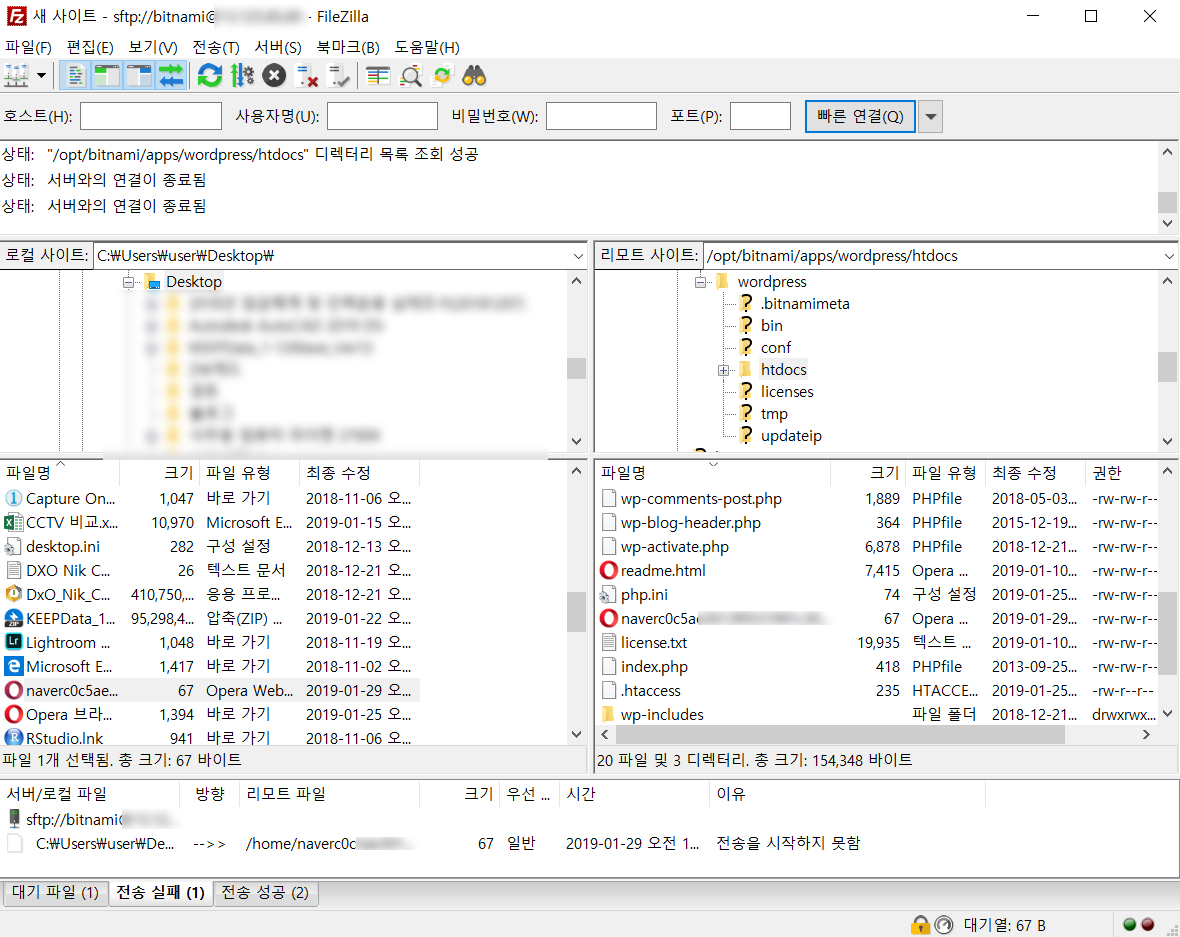This screenshot has width=1180, height=937.
Task: Select the .bitnamimeta remote folder
Action: 804,304
